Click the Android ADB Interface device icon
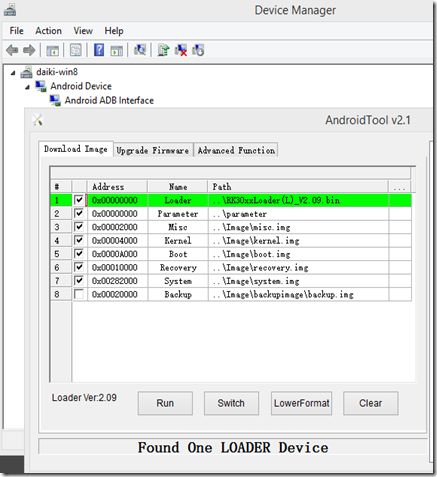 click(55, 101)
